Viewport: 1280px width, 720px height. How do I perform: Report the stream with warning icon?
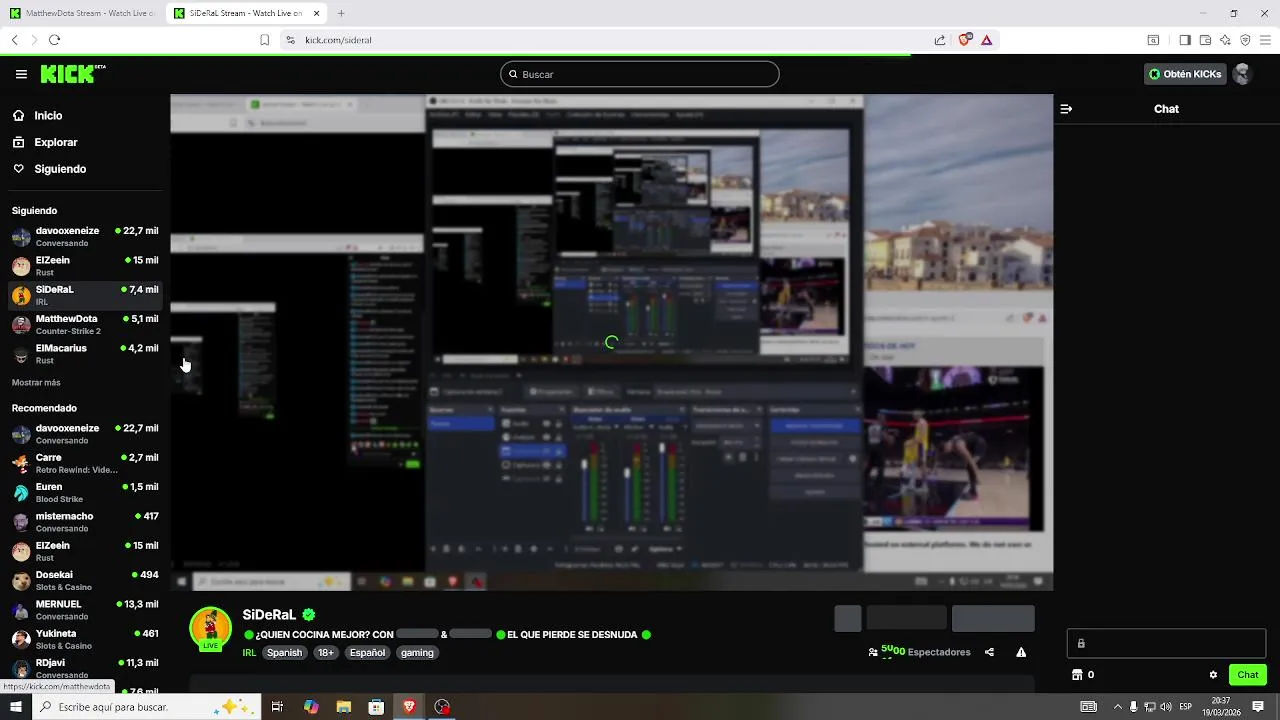[x=1021, y=652]
